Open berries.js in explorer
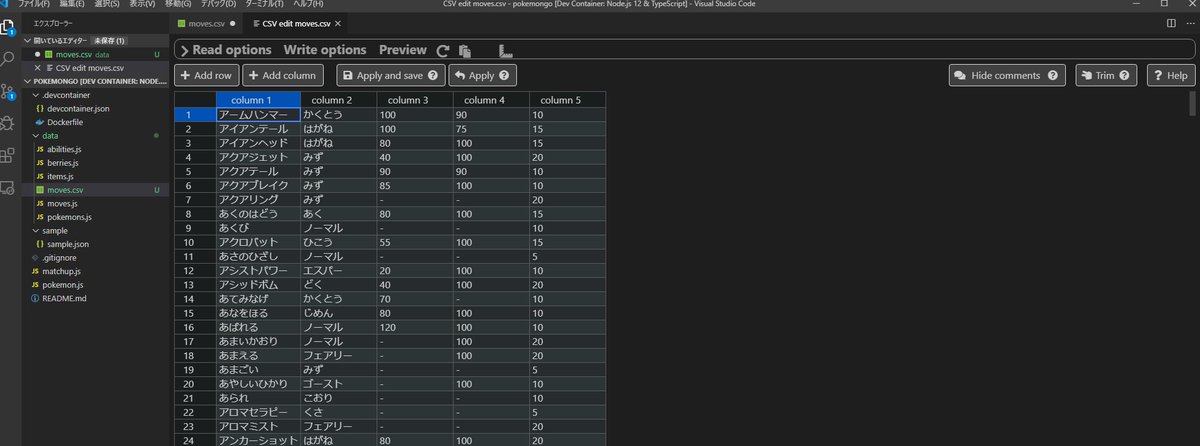 (x=65, y=162)
